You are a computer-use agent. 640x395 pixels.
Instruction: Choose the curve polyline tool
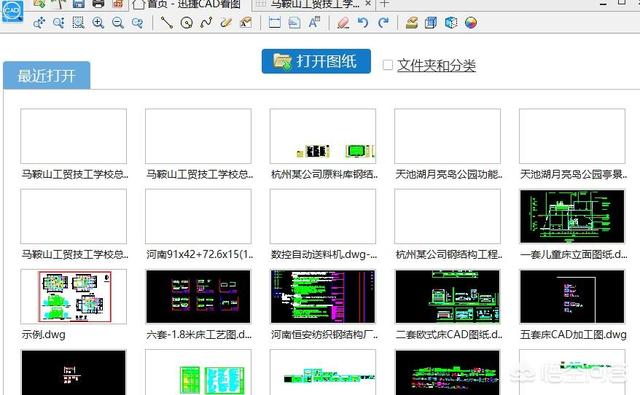click(206, 22)
